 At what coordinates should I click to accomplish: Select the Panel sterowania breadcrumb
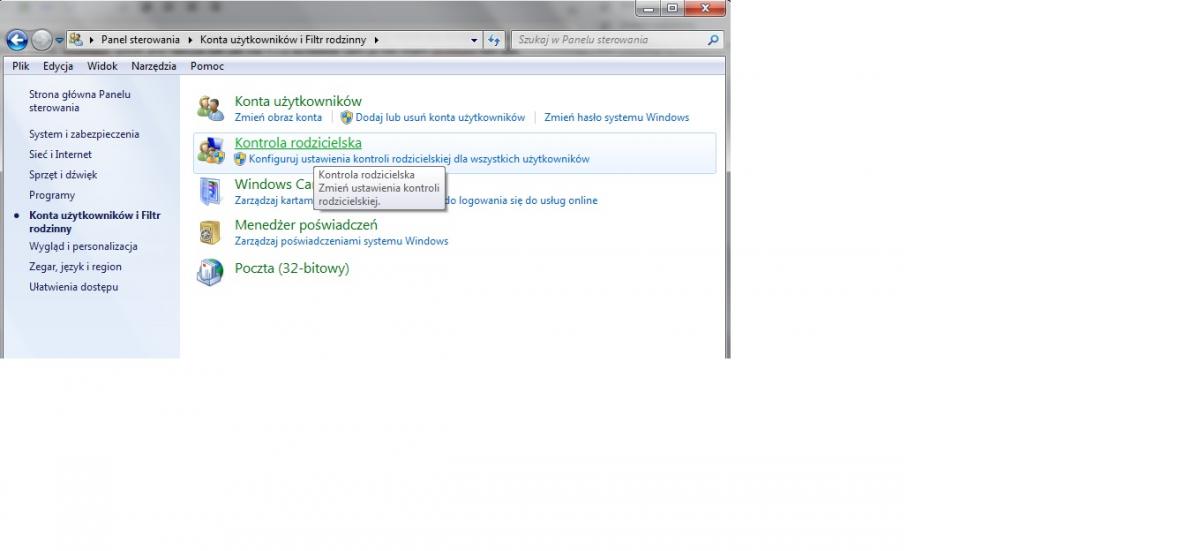(141, 40)
